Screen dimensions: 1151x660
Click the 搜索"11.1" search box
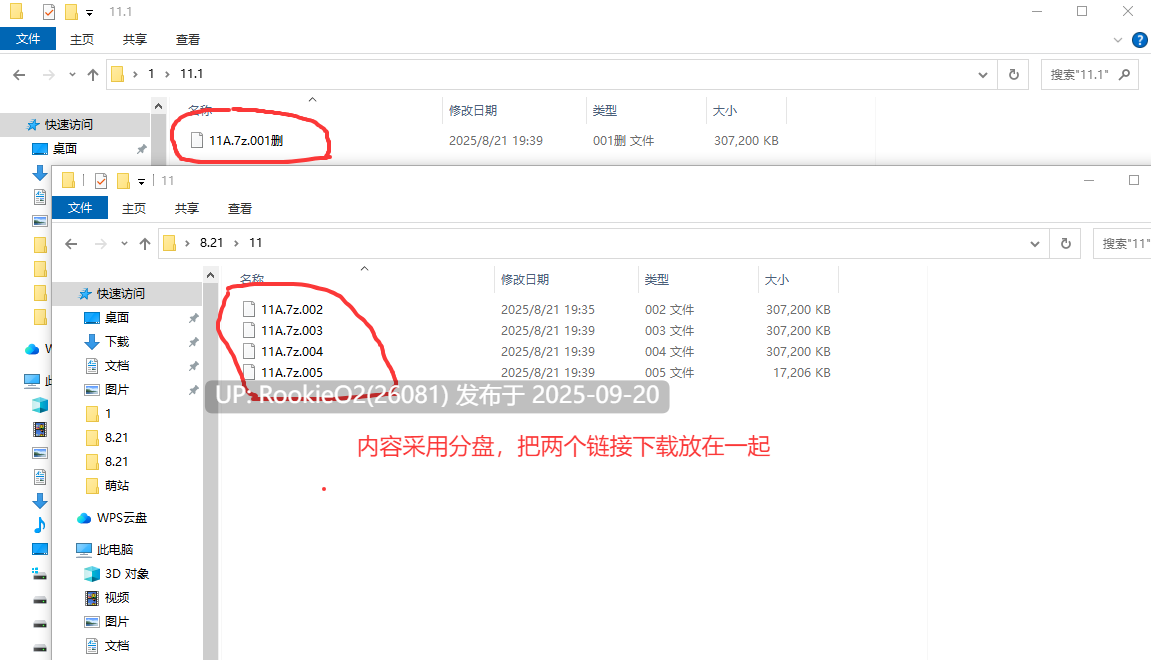click(x=1089, y=74)
